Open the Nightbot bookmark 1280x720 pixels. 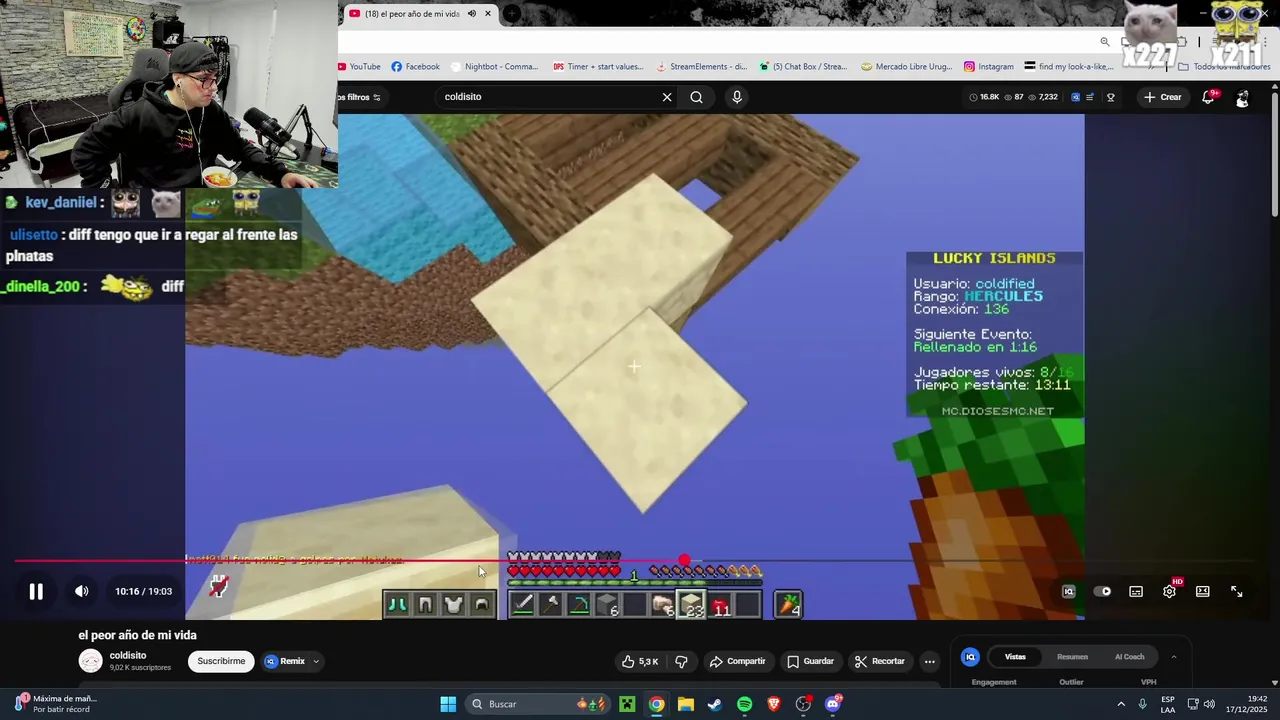pos(495,67)
